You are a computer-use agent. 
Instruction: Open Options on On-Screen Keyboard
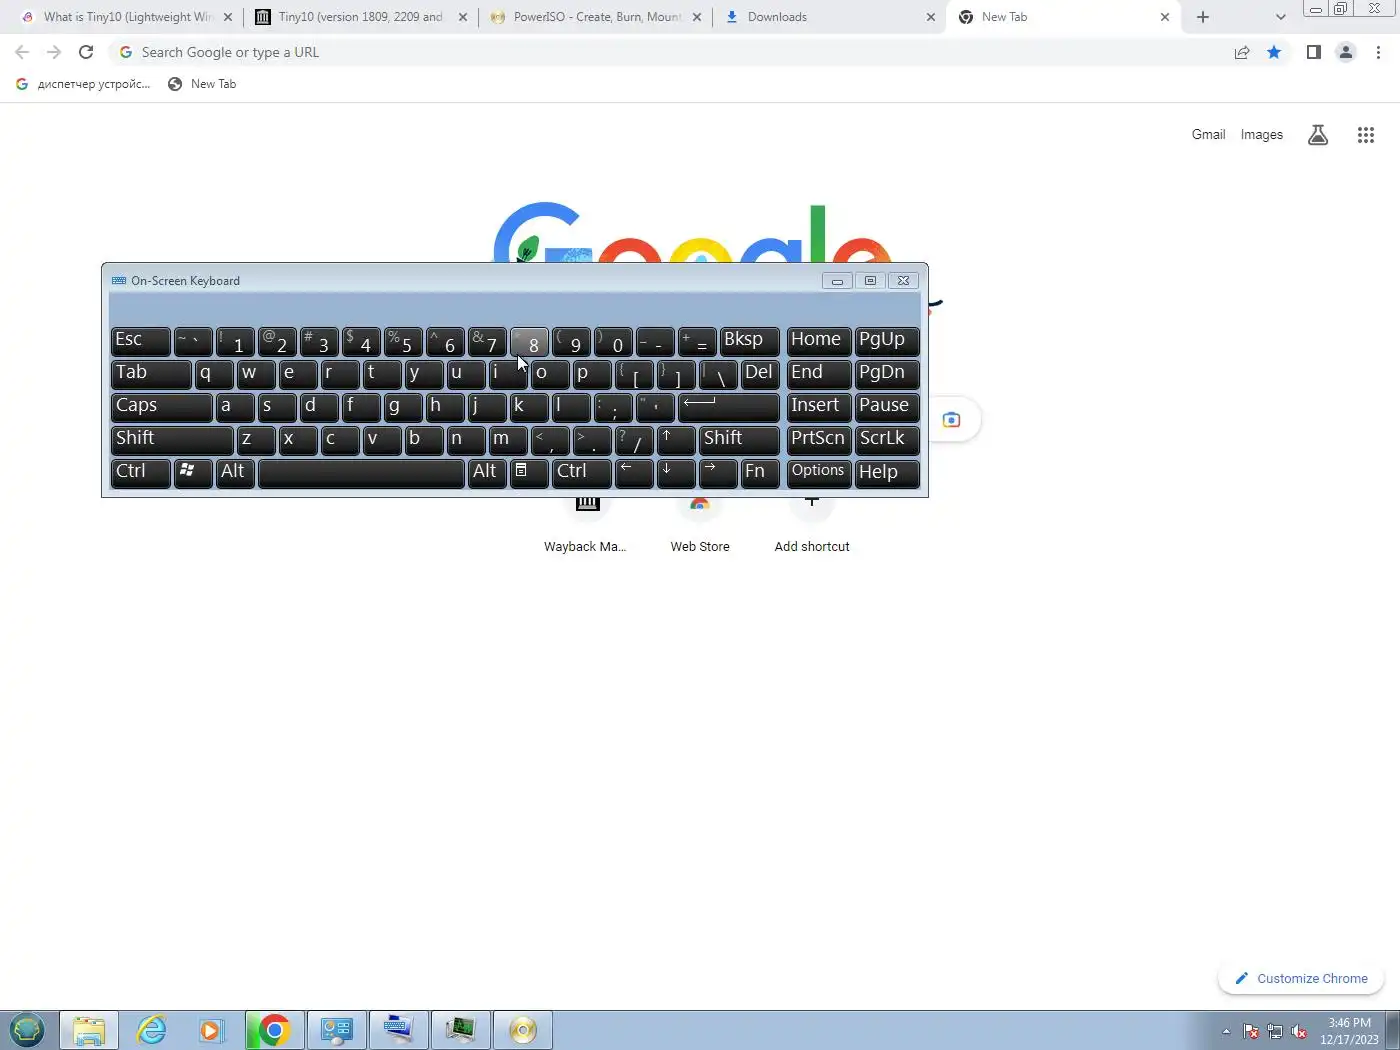click(819, 473)
